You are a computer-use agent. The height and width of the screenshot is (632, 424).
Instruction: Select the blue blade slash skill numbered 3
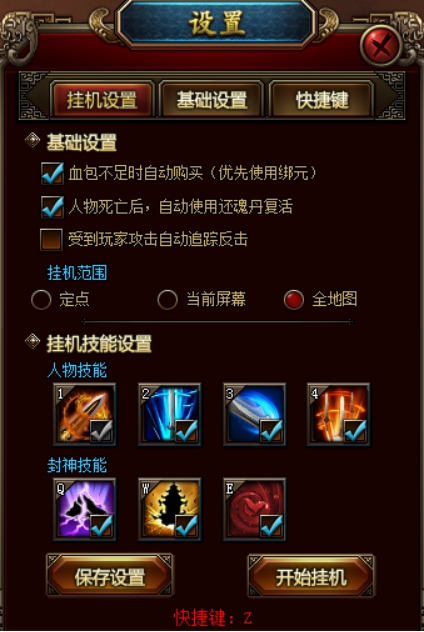click(255, 414)
